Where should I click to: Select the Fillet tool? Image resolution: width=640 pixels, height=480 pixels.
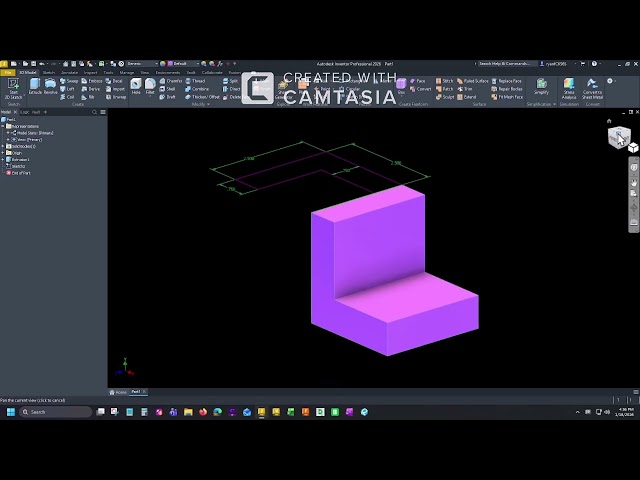pos(150,87)
